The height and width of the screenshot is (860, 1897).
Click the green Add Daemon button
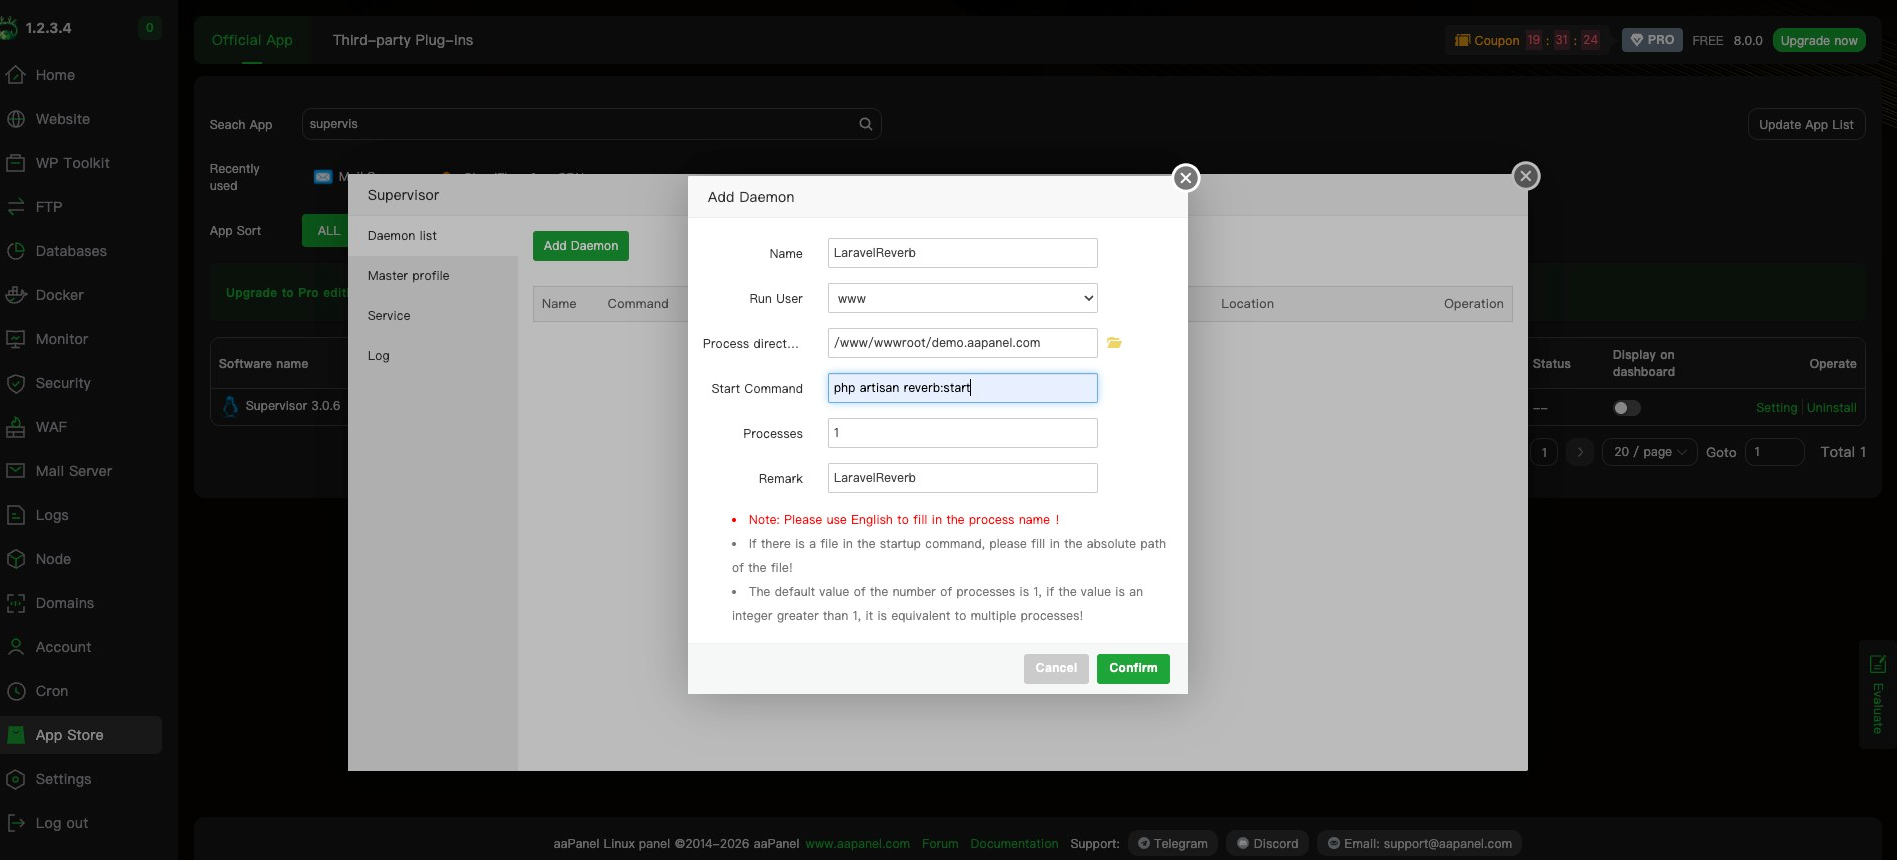pyautogui.click(x=581, y=246)
